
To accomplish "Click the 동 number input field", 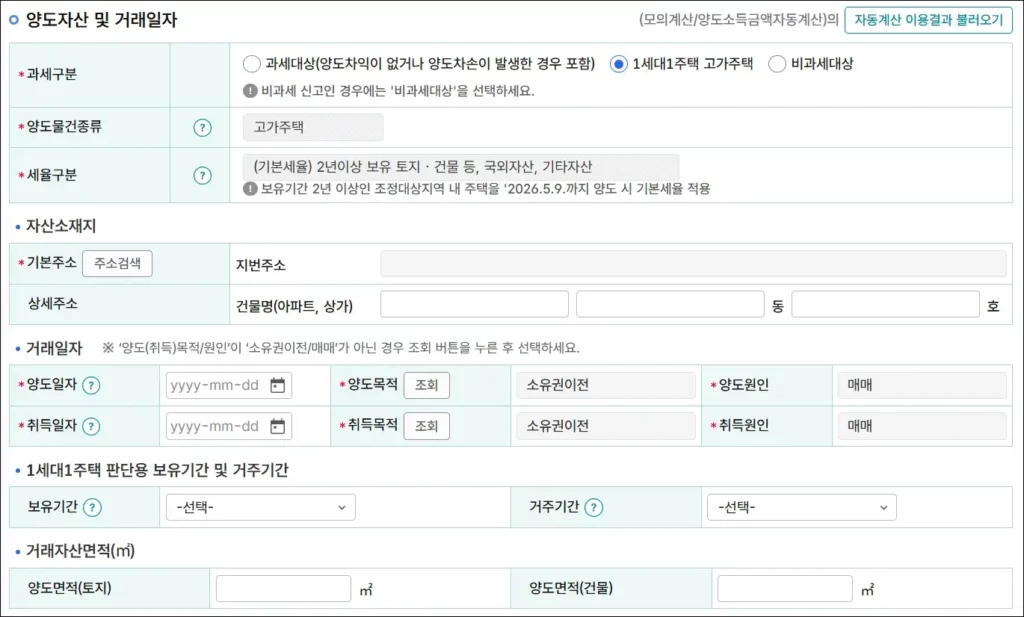I will point(670,304).
